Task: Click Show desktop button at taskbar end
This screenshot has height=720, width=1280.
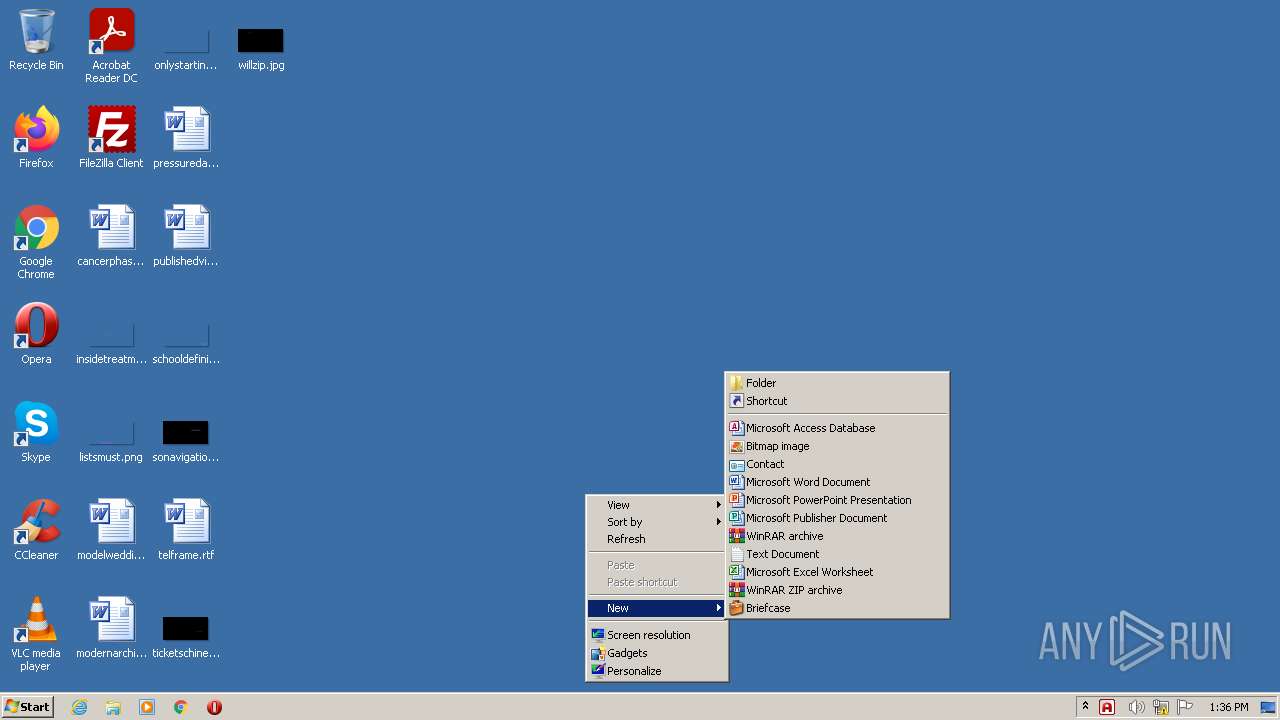Action: 1268,707
